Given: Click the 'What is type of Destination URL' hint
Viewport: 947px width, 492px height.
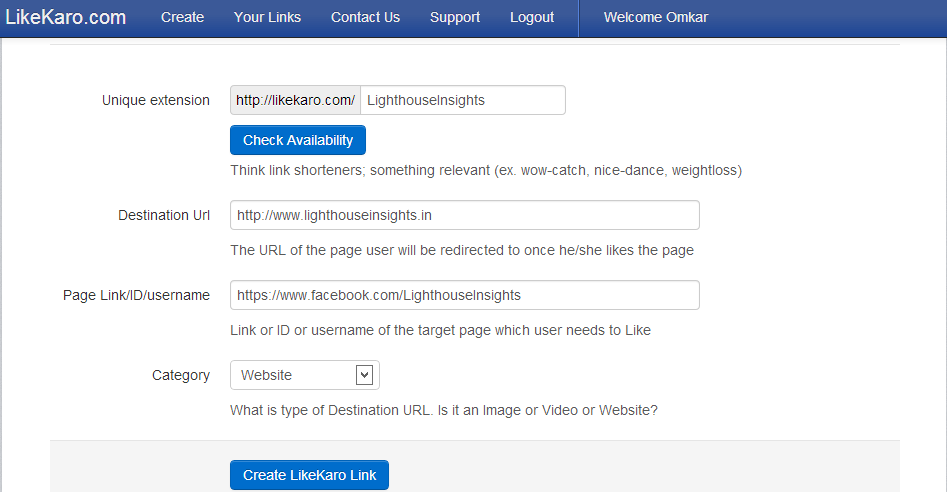Looking at the screenshot, I should tap(443, 410).
